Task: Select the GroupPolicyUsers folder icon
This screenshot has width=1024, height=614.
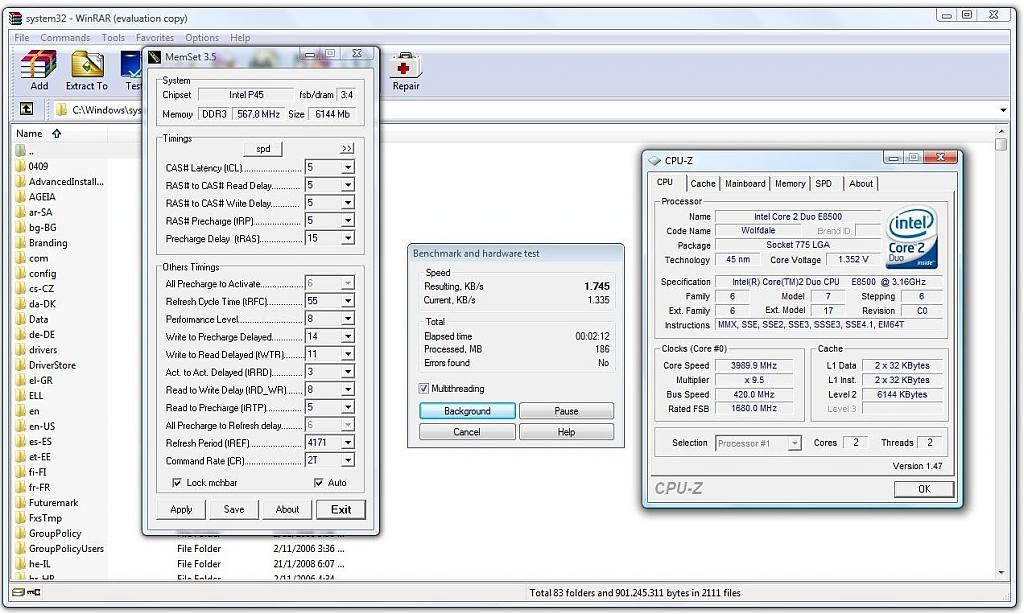Action: click(x=21, y=548)
